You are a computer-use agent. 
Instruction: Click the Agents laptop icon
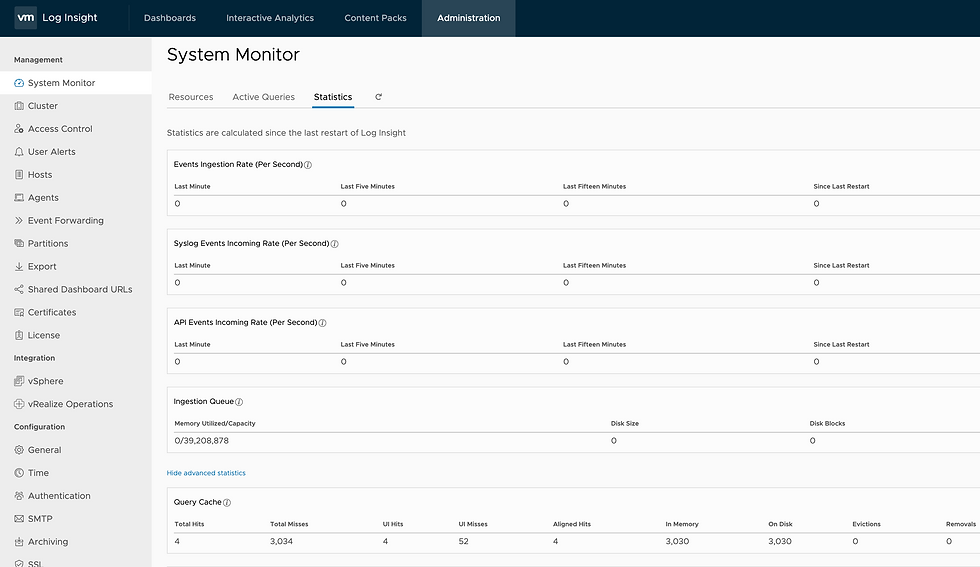[x=19, y=198]
